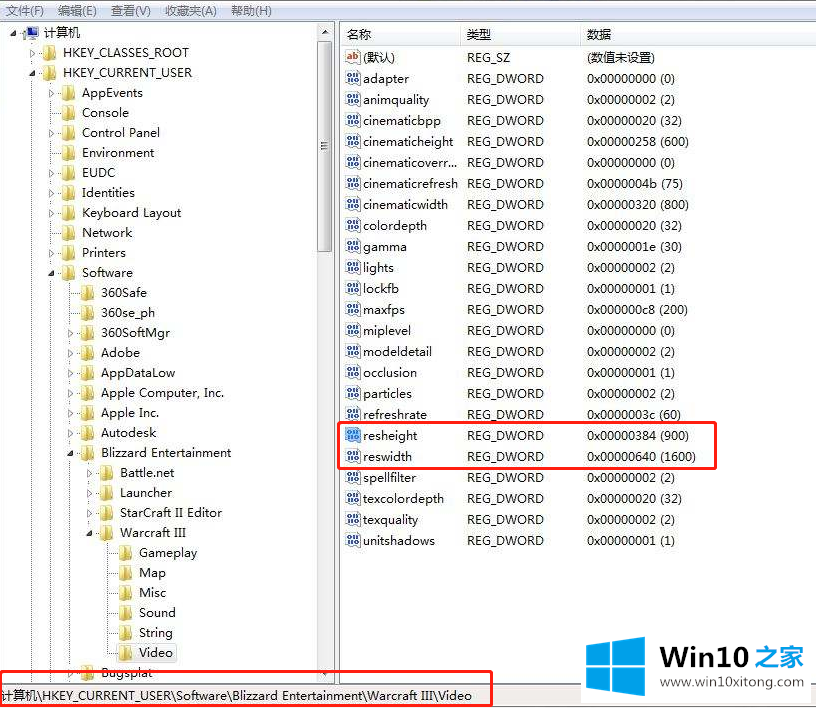This screenshot has width=816, height=708.
Task: Click the 0x00000384 (900) resheight data
Action: coord(638,436)
